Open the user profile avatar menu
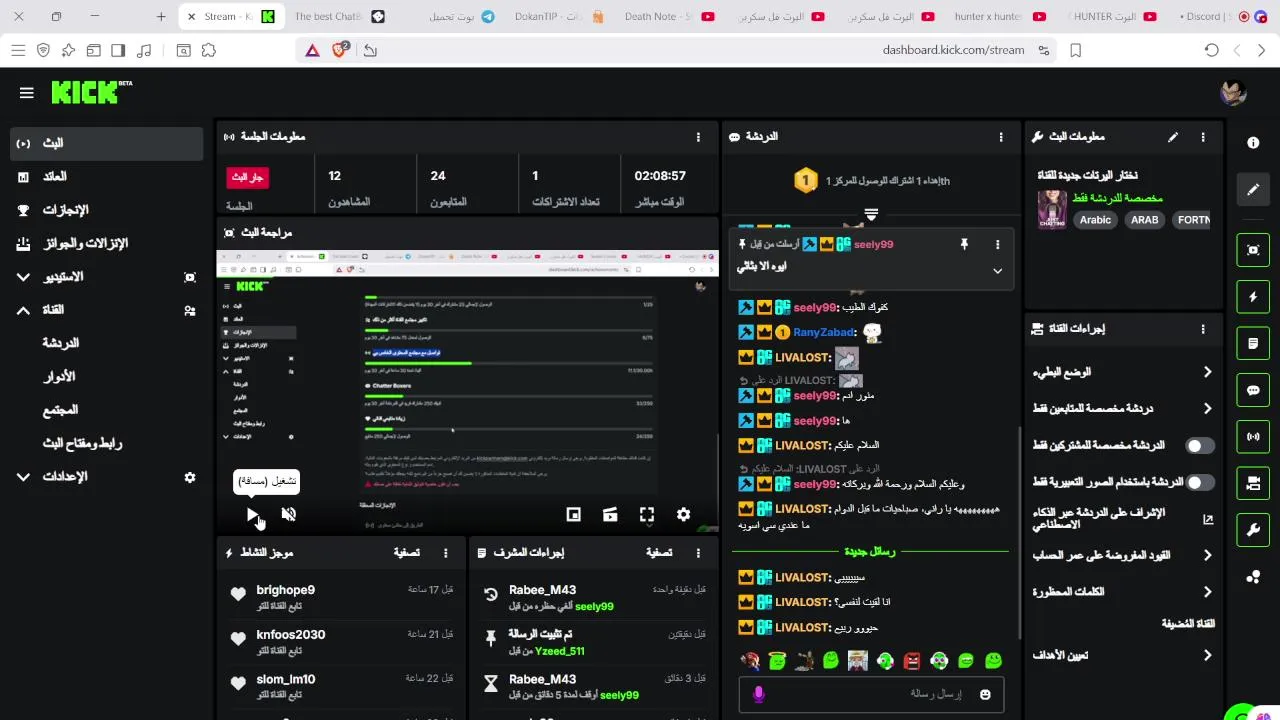Image resolution: width=1280 pixels, height=720 pixels. 1233,92
